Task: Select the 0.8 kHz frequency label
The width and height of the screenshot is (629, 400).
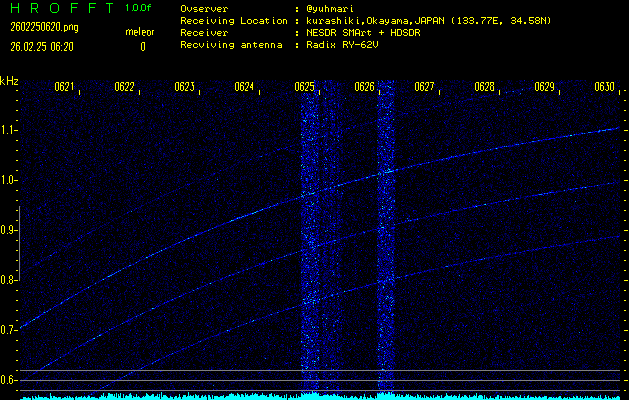Action: pos(9,280)
